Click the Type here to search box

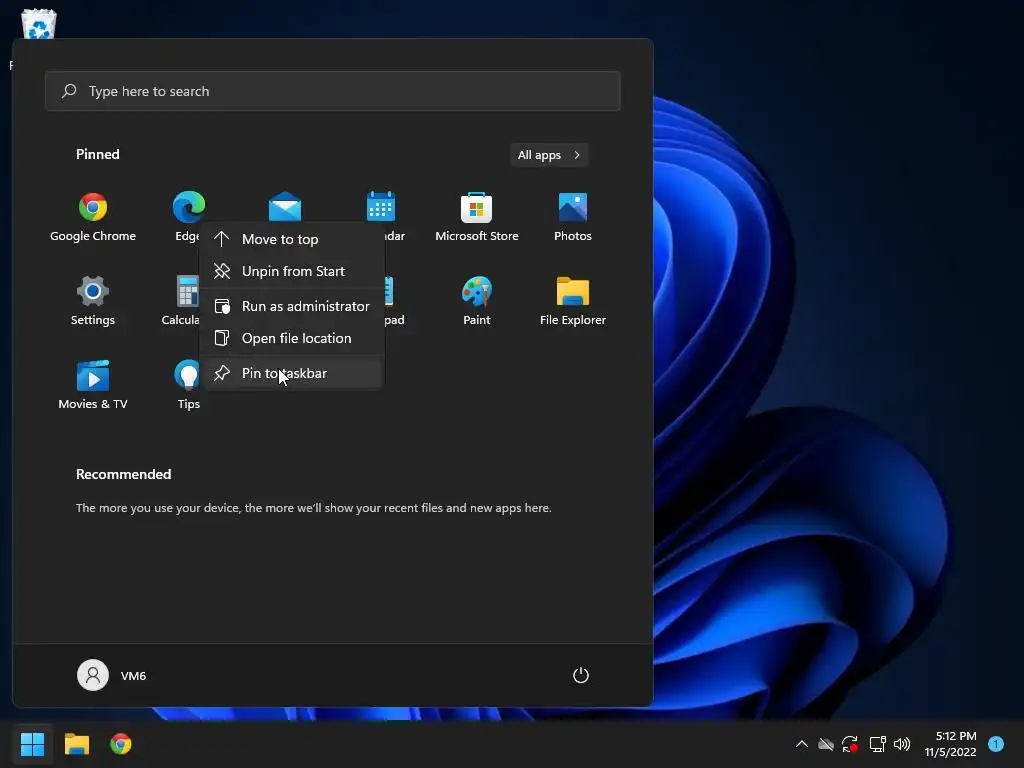point(332,91)
